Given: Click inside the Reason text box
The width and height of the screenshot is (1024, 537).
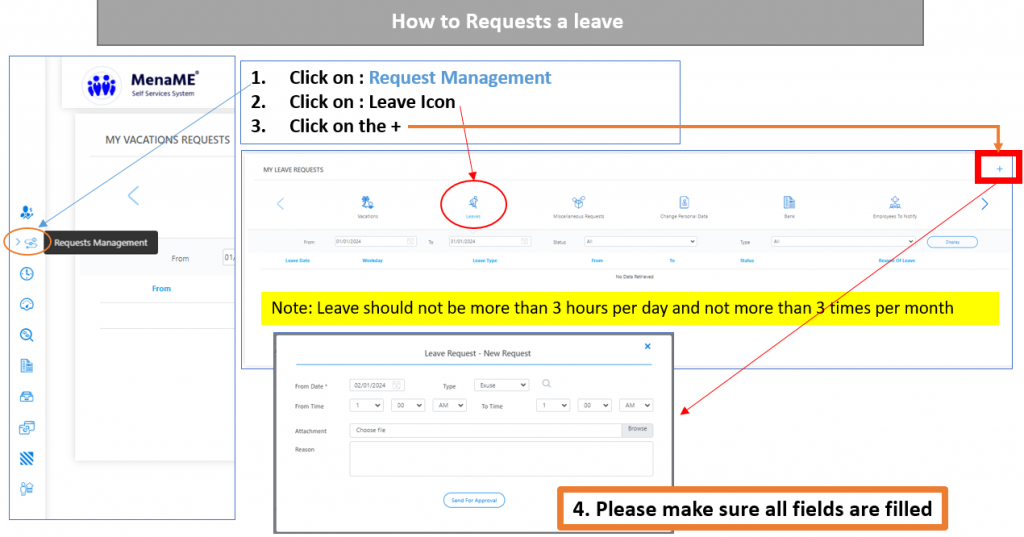Looking at the screenshot, I should point(500,459).
